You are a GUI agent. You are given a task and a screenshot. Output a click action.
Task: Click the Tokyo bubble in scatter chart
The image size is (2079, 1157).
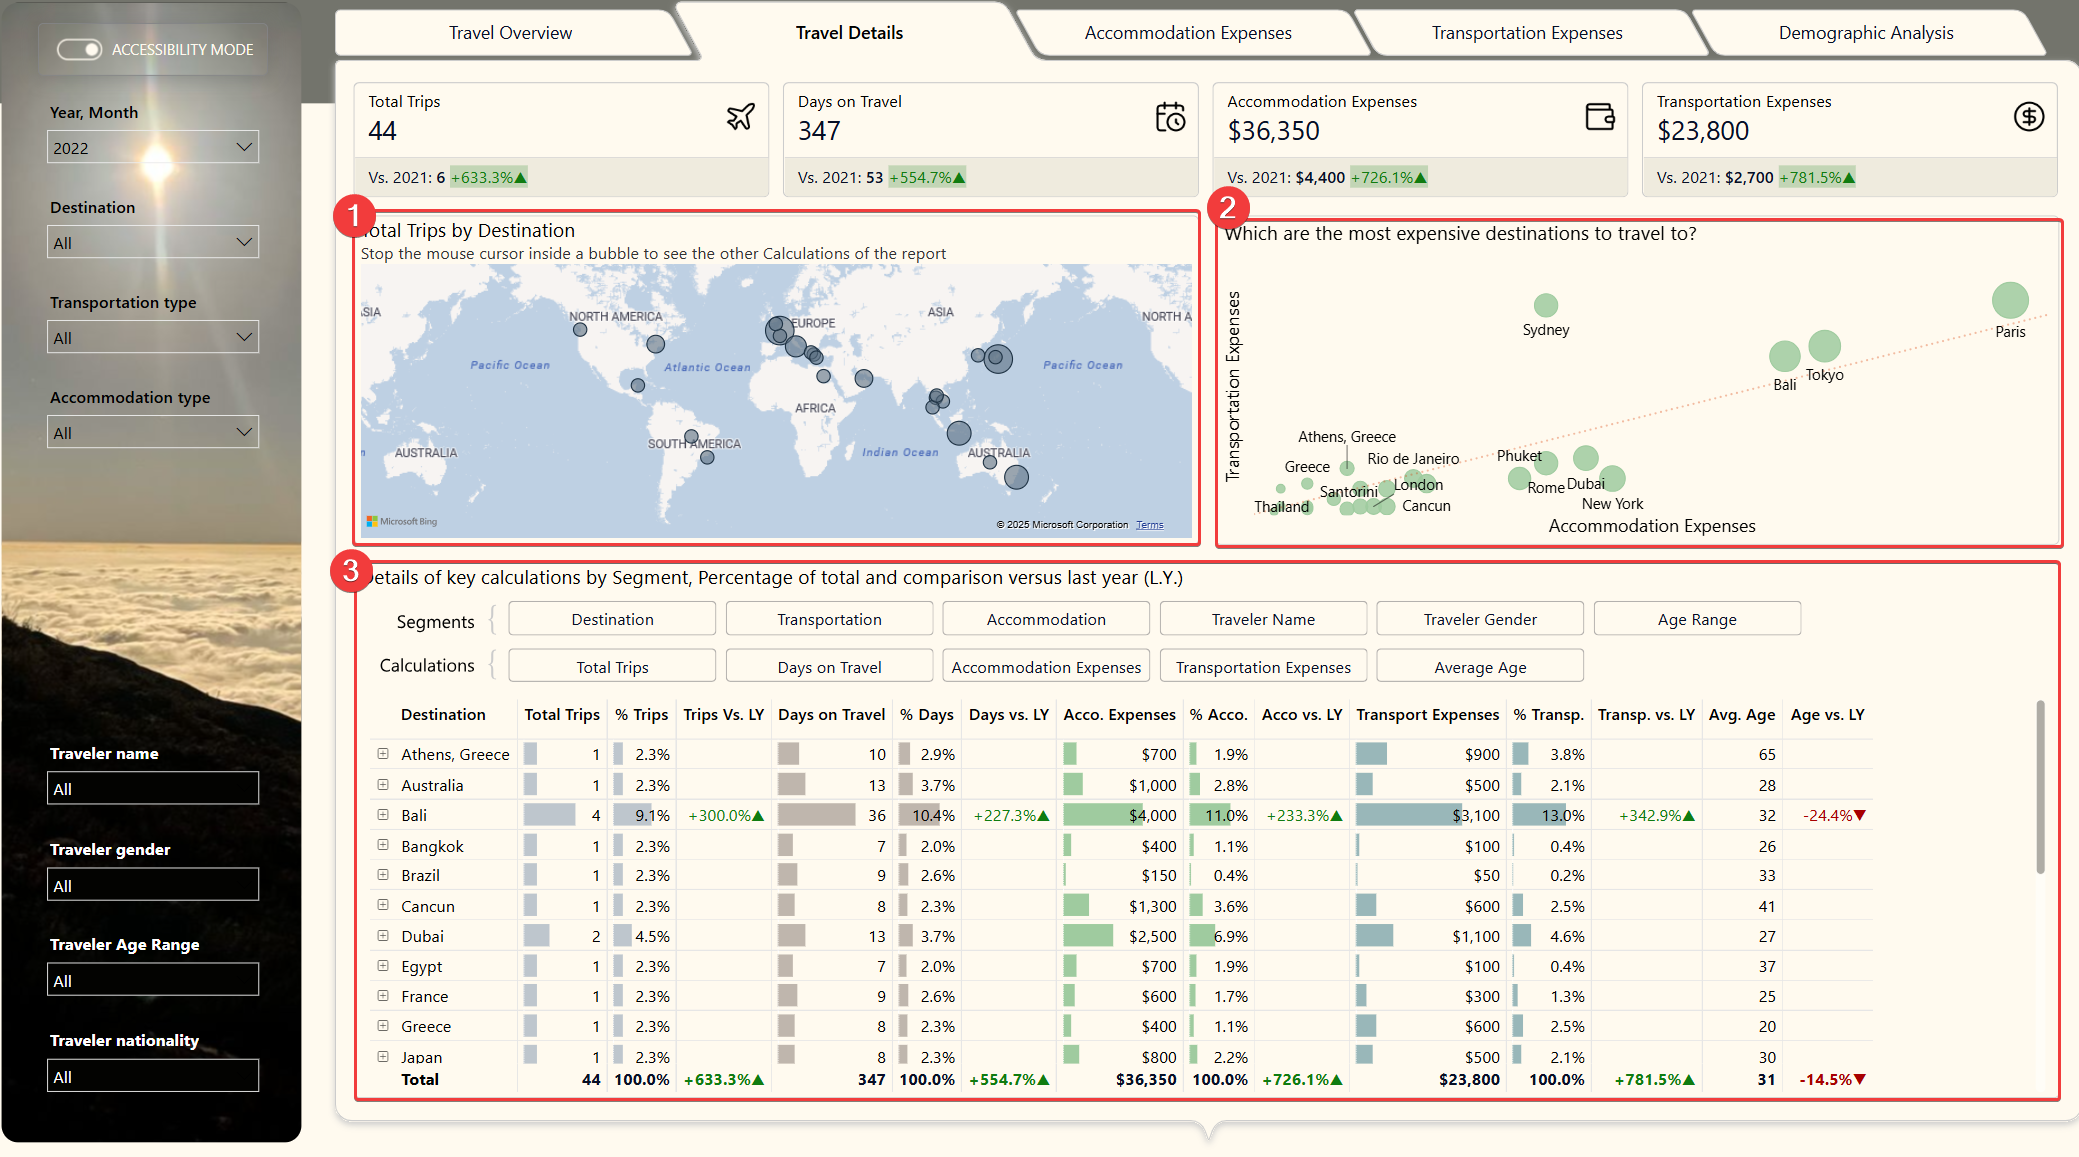[x=1825, y=346]
